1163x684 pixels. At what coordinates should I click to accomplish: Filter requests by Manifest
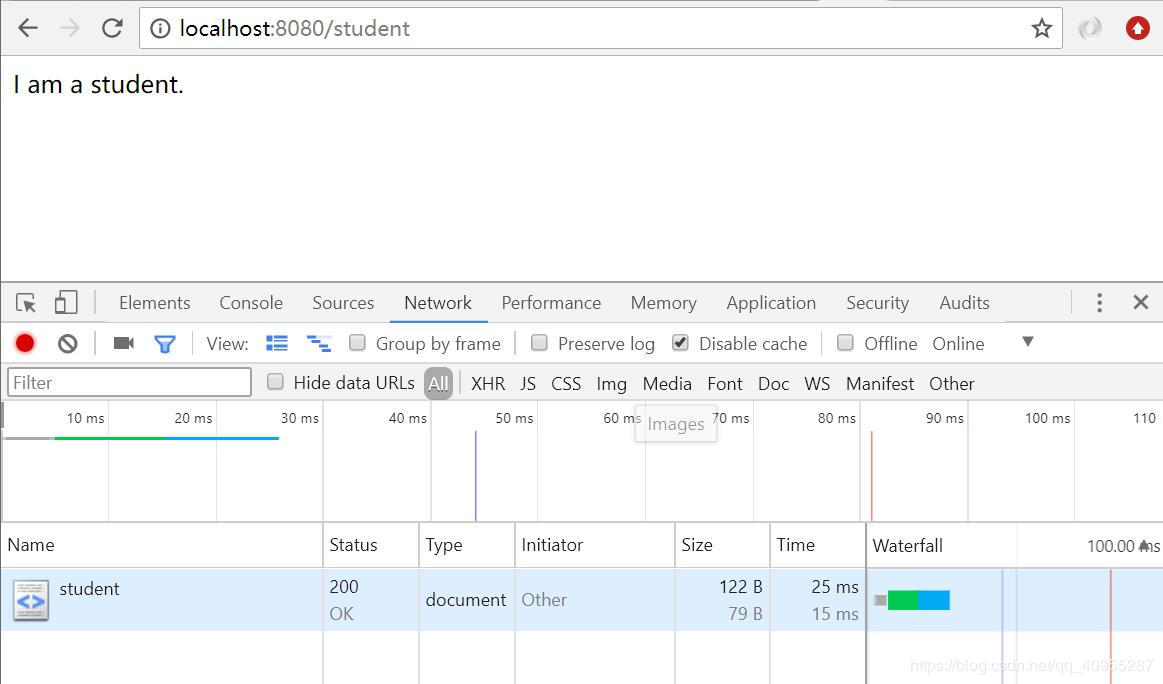(x=880, y=384)
